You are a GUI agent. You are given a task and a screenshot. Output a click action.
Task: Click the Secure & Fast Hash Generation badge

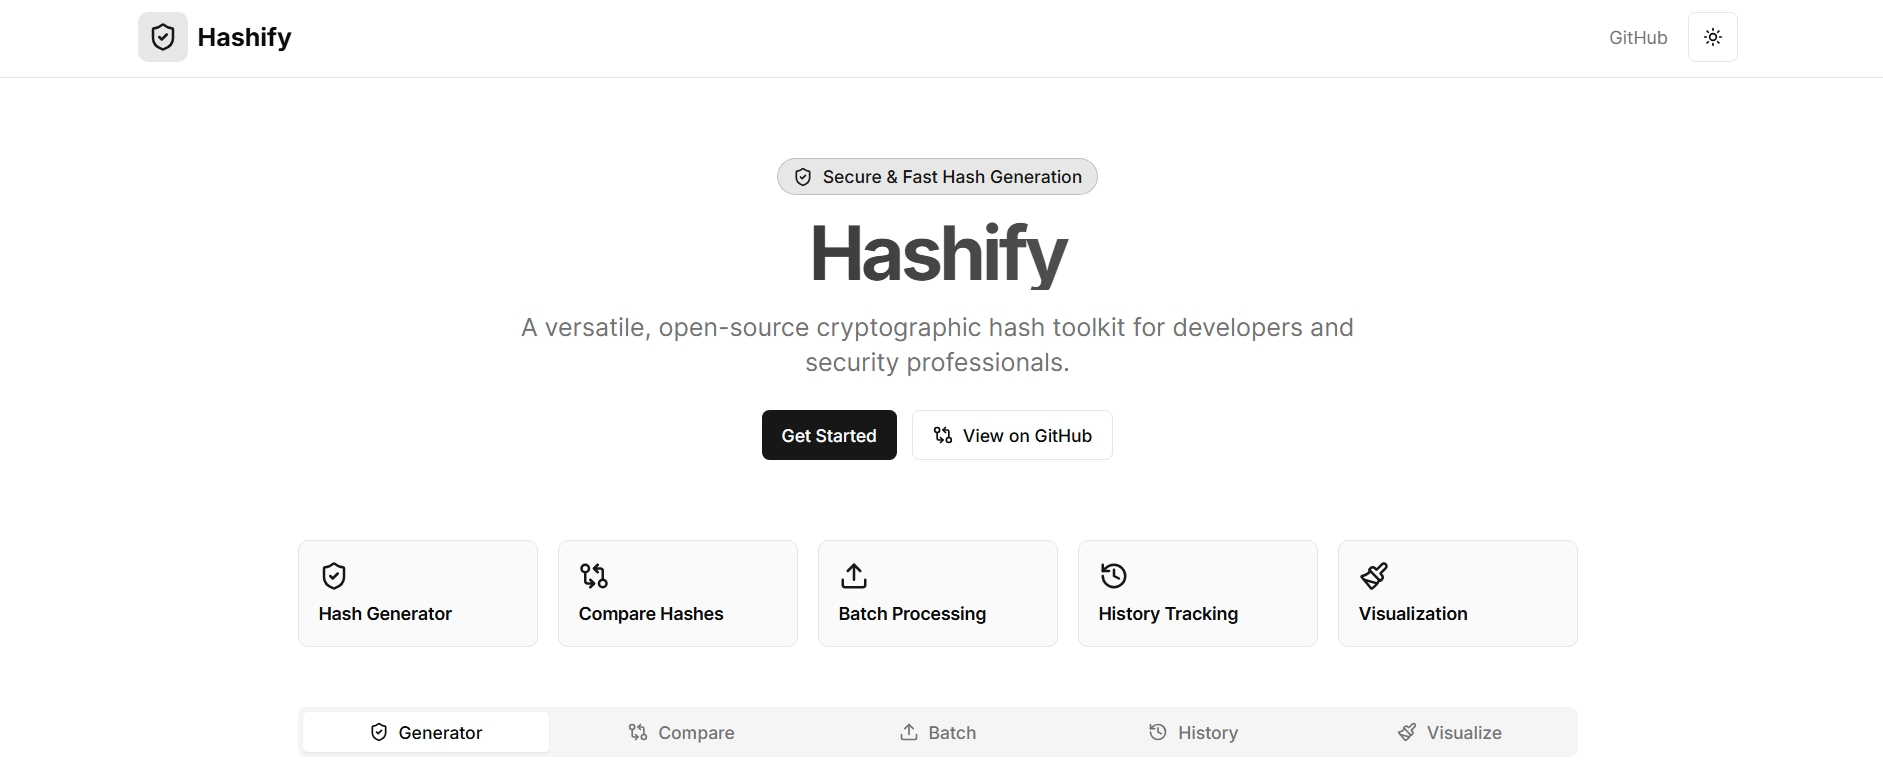coord(936,176)
